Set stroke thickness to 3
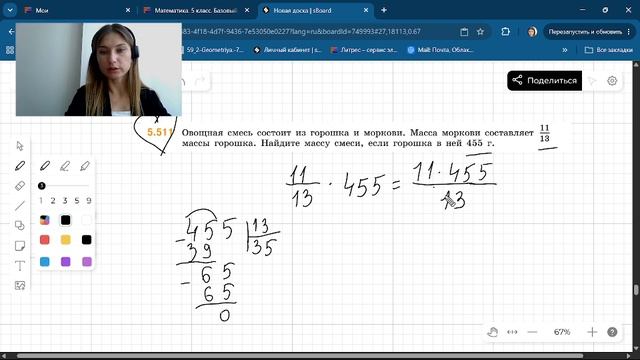This screenshot has height=360, width=640. (x=65, y=200)
